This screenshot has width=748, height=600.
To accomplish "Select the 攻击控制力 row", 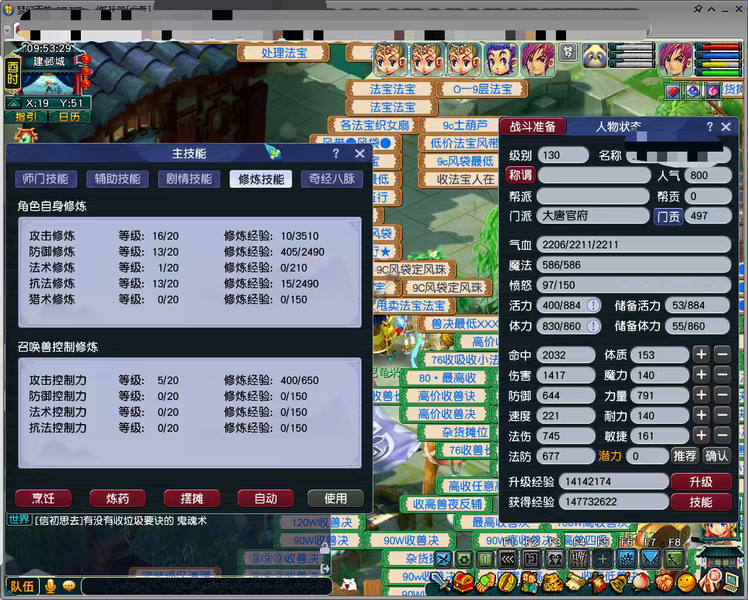I will click(x=189, y=380).
